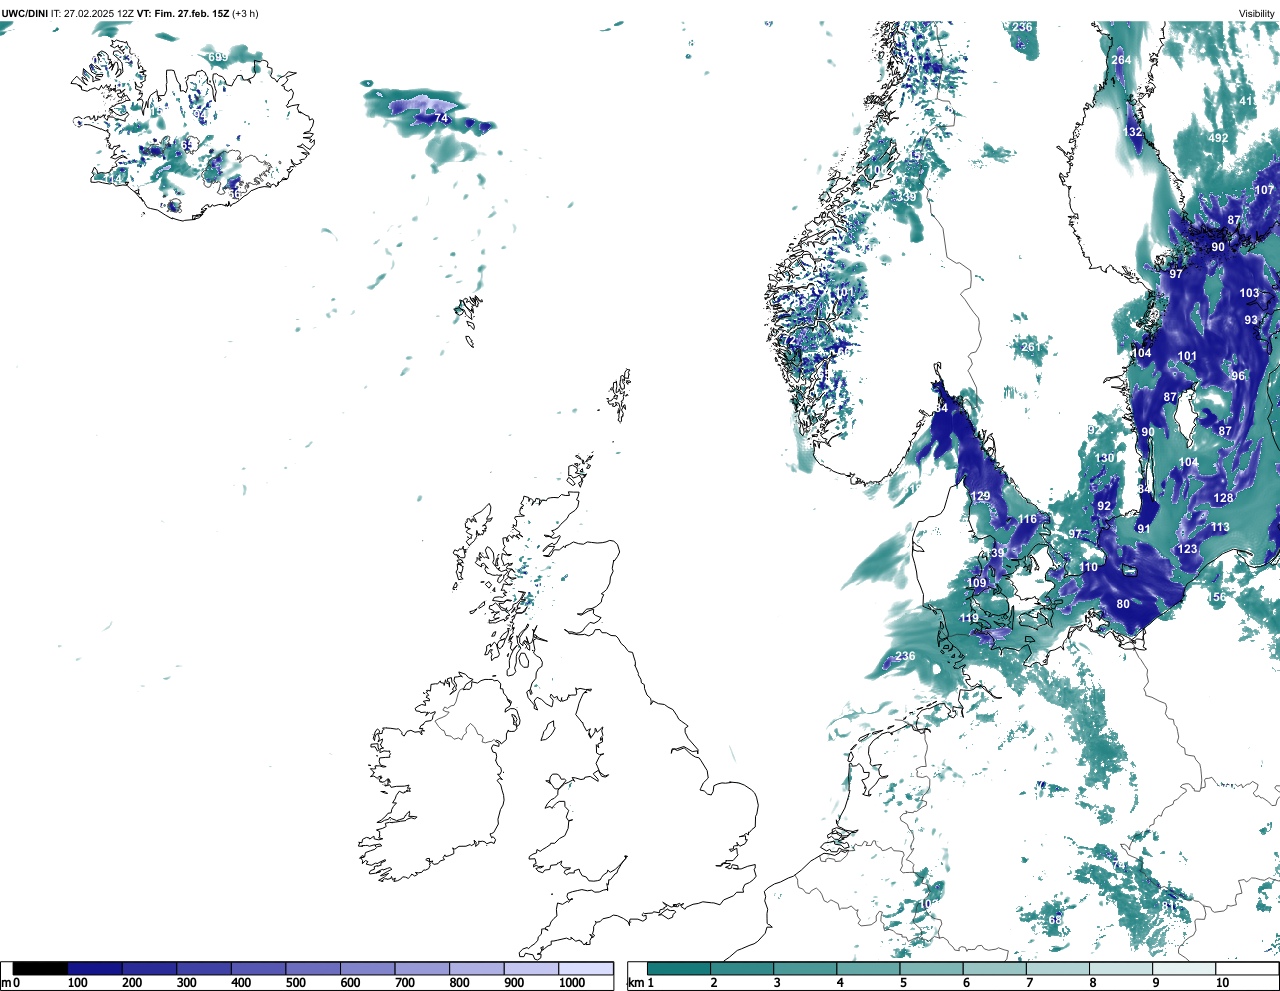The image size is (1280, 991).
Task: Click the "93" visibility value on the map
Action: (x=1251, y=320)
